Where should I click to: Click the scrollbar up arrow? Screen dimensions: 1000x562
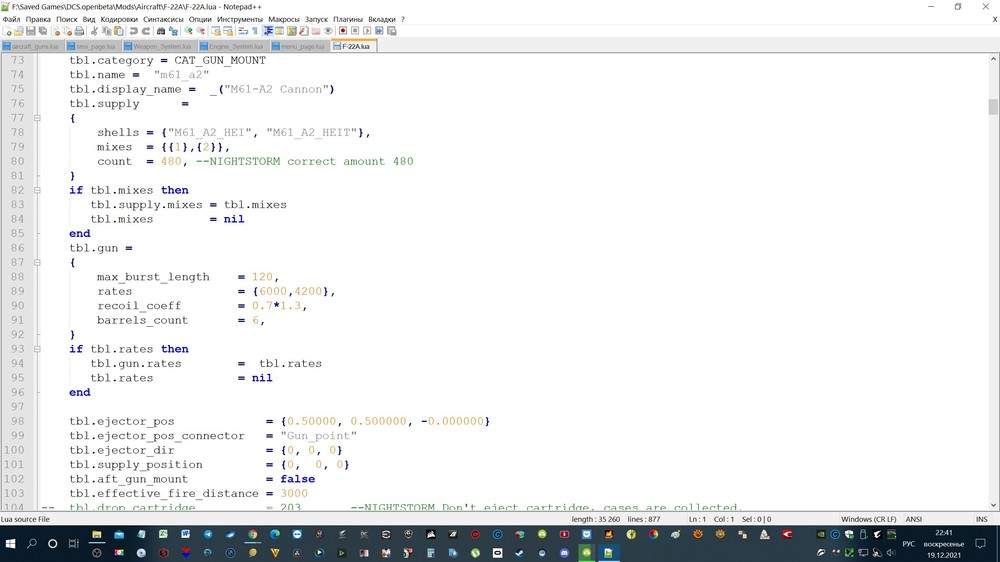pos(993,59)
